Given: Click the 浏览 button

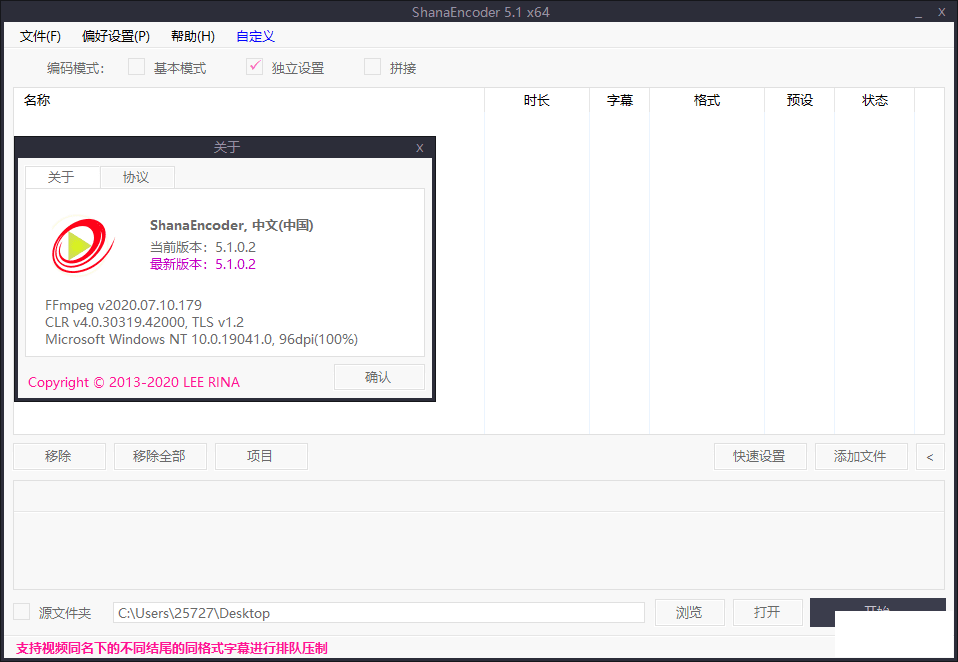Looking at the screenshot, I should (x=690, y=612).
